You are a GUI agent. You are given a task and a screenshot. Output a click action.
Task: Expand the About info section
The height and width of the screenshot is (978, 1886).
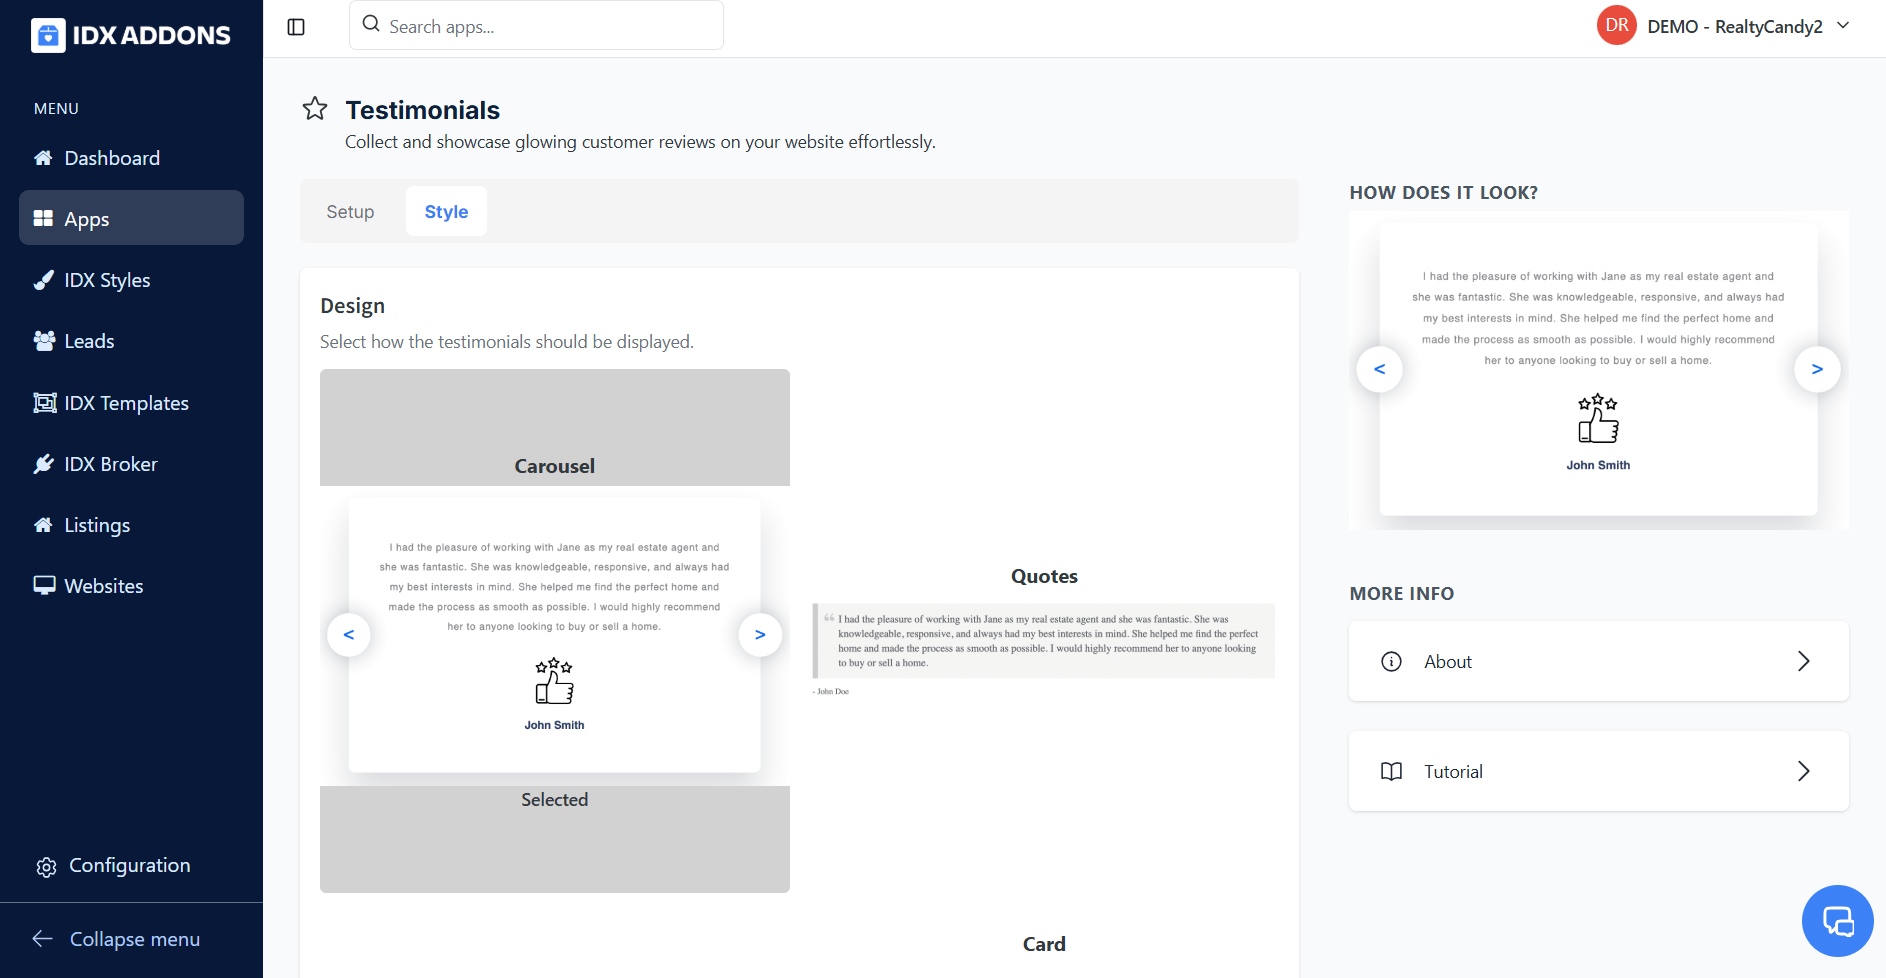coord(1598,662)
